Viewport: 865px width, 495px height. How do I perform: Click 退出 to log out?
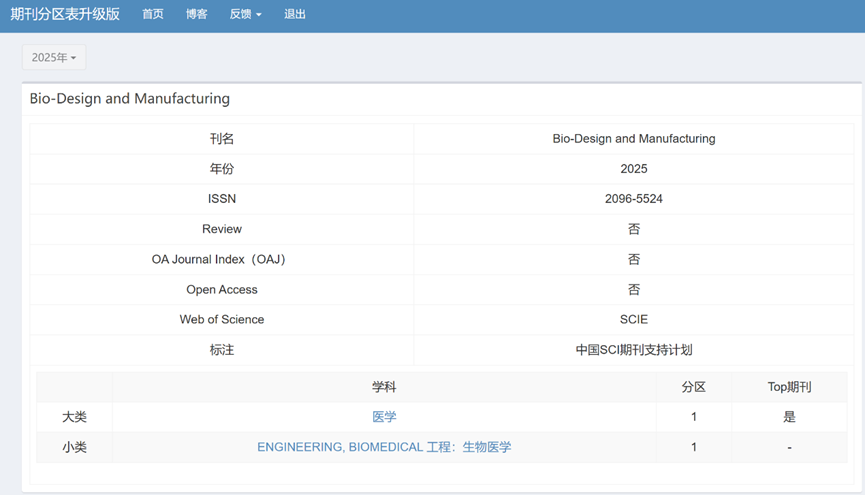(295, 14)
